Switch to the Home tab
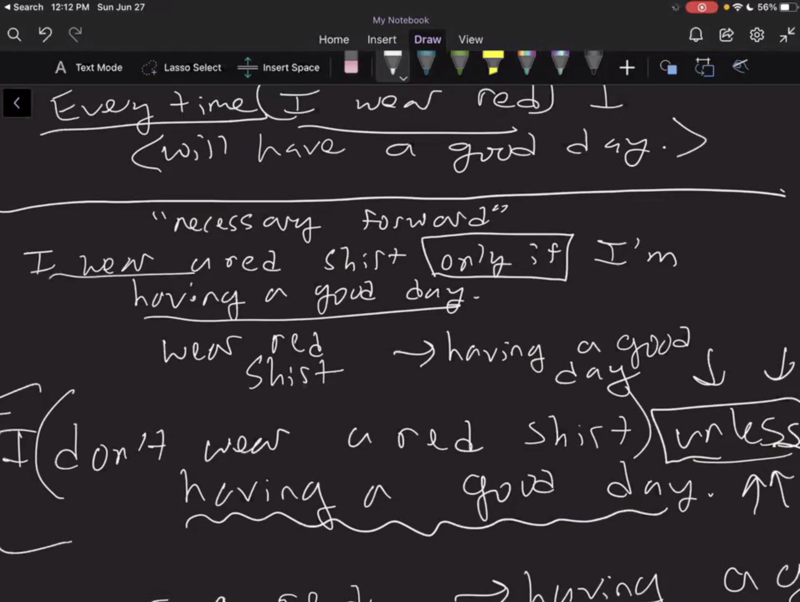 pyautogui.click(x=334, y=40)
